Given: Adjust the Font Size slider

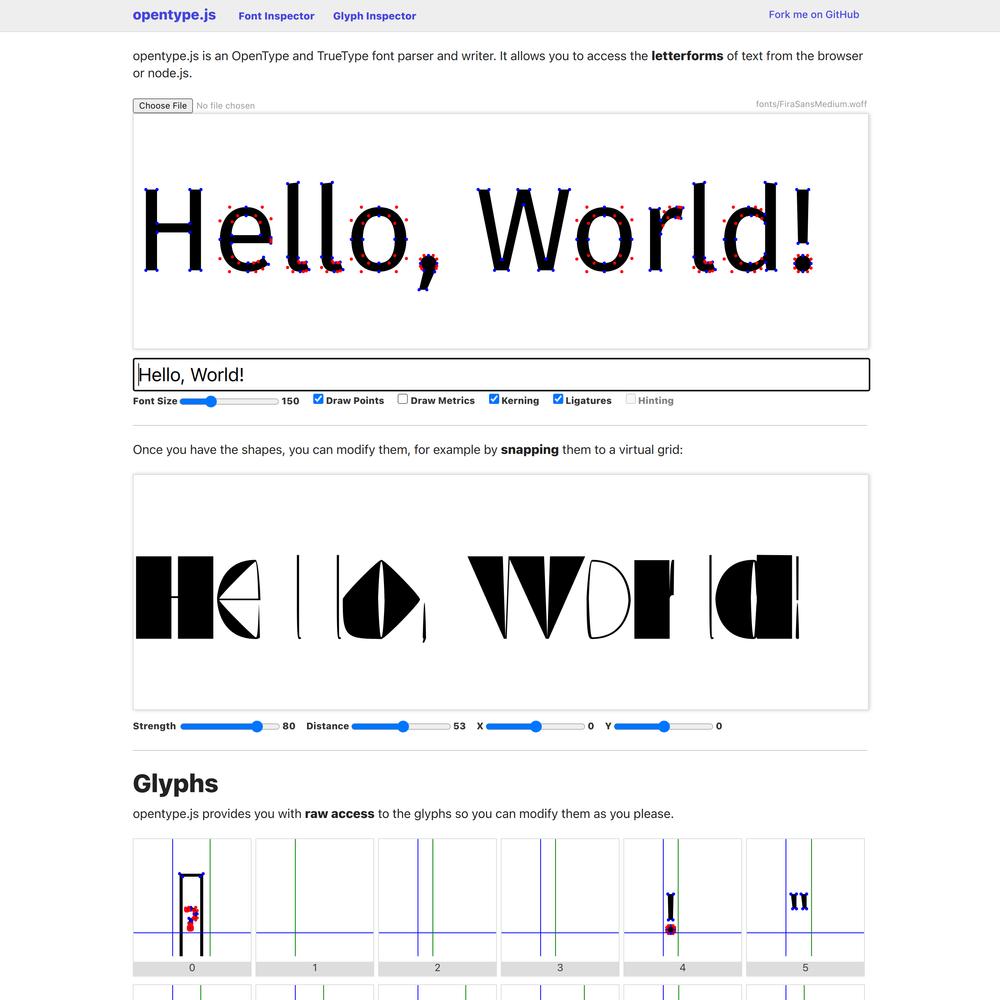Looking at the screenshot, I should tap(229, 401).
